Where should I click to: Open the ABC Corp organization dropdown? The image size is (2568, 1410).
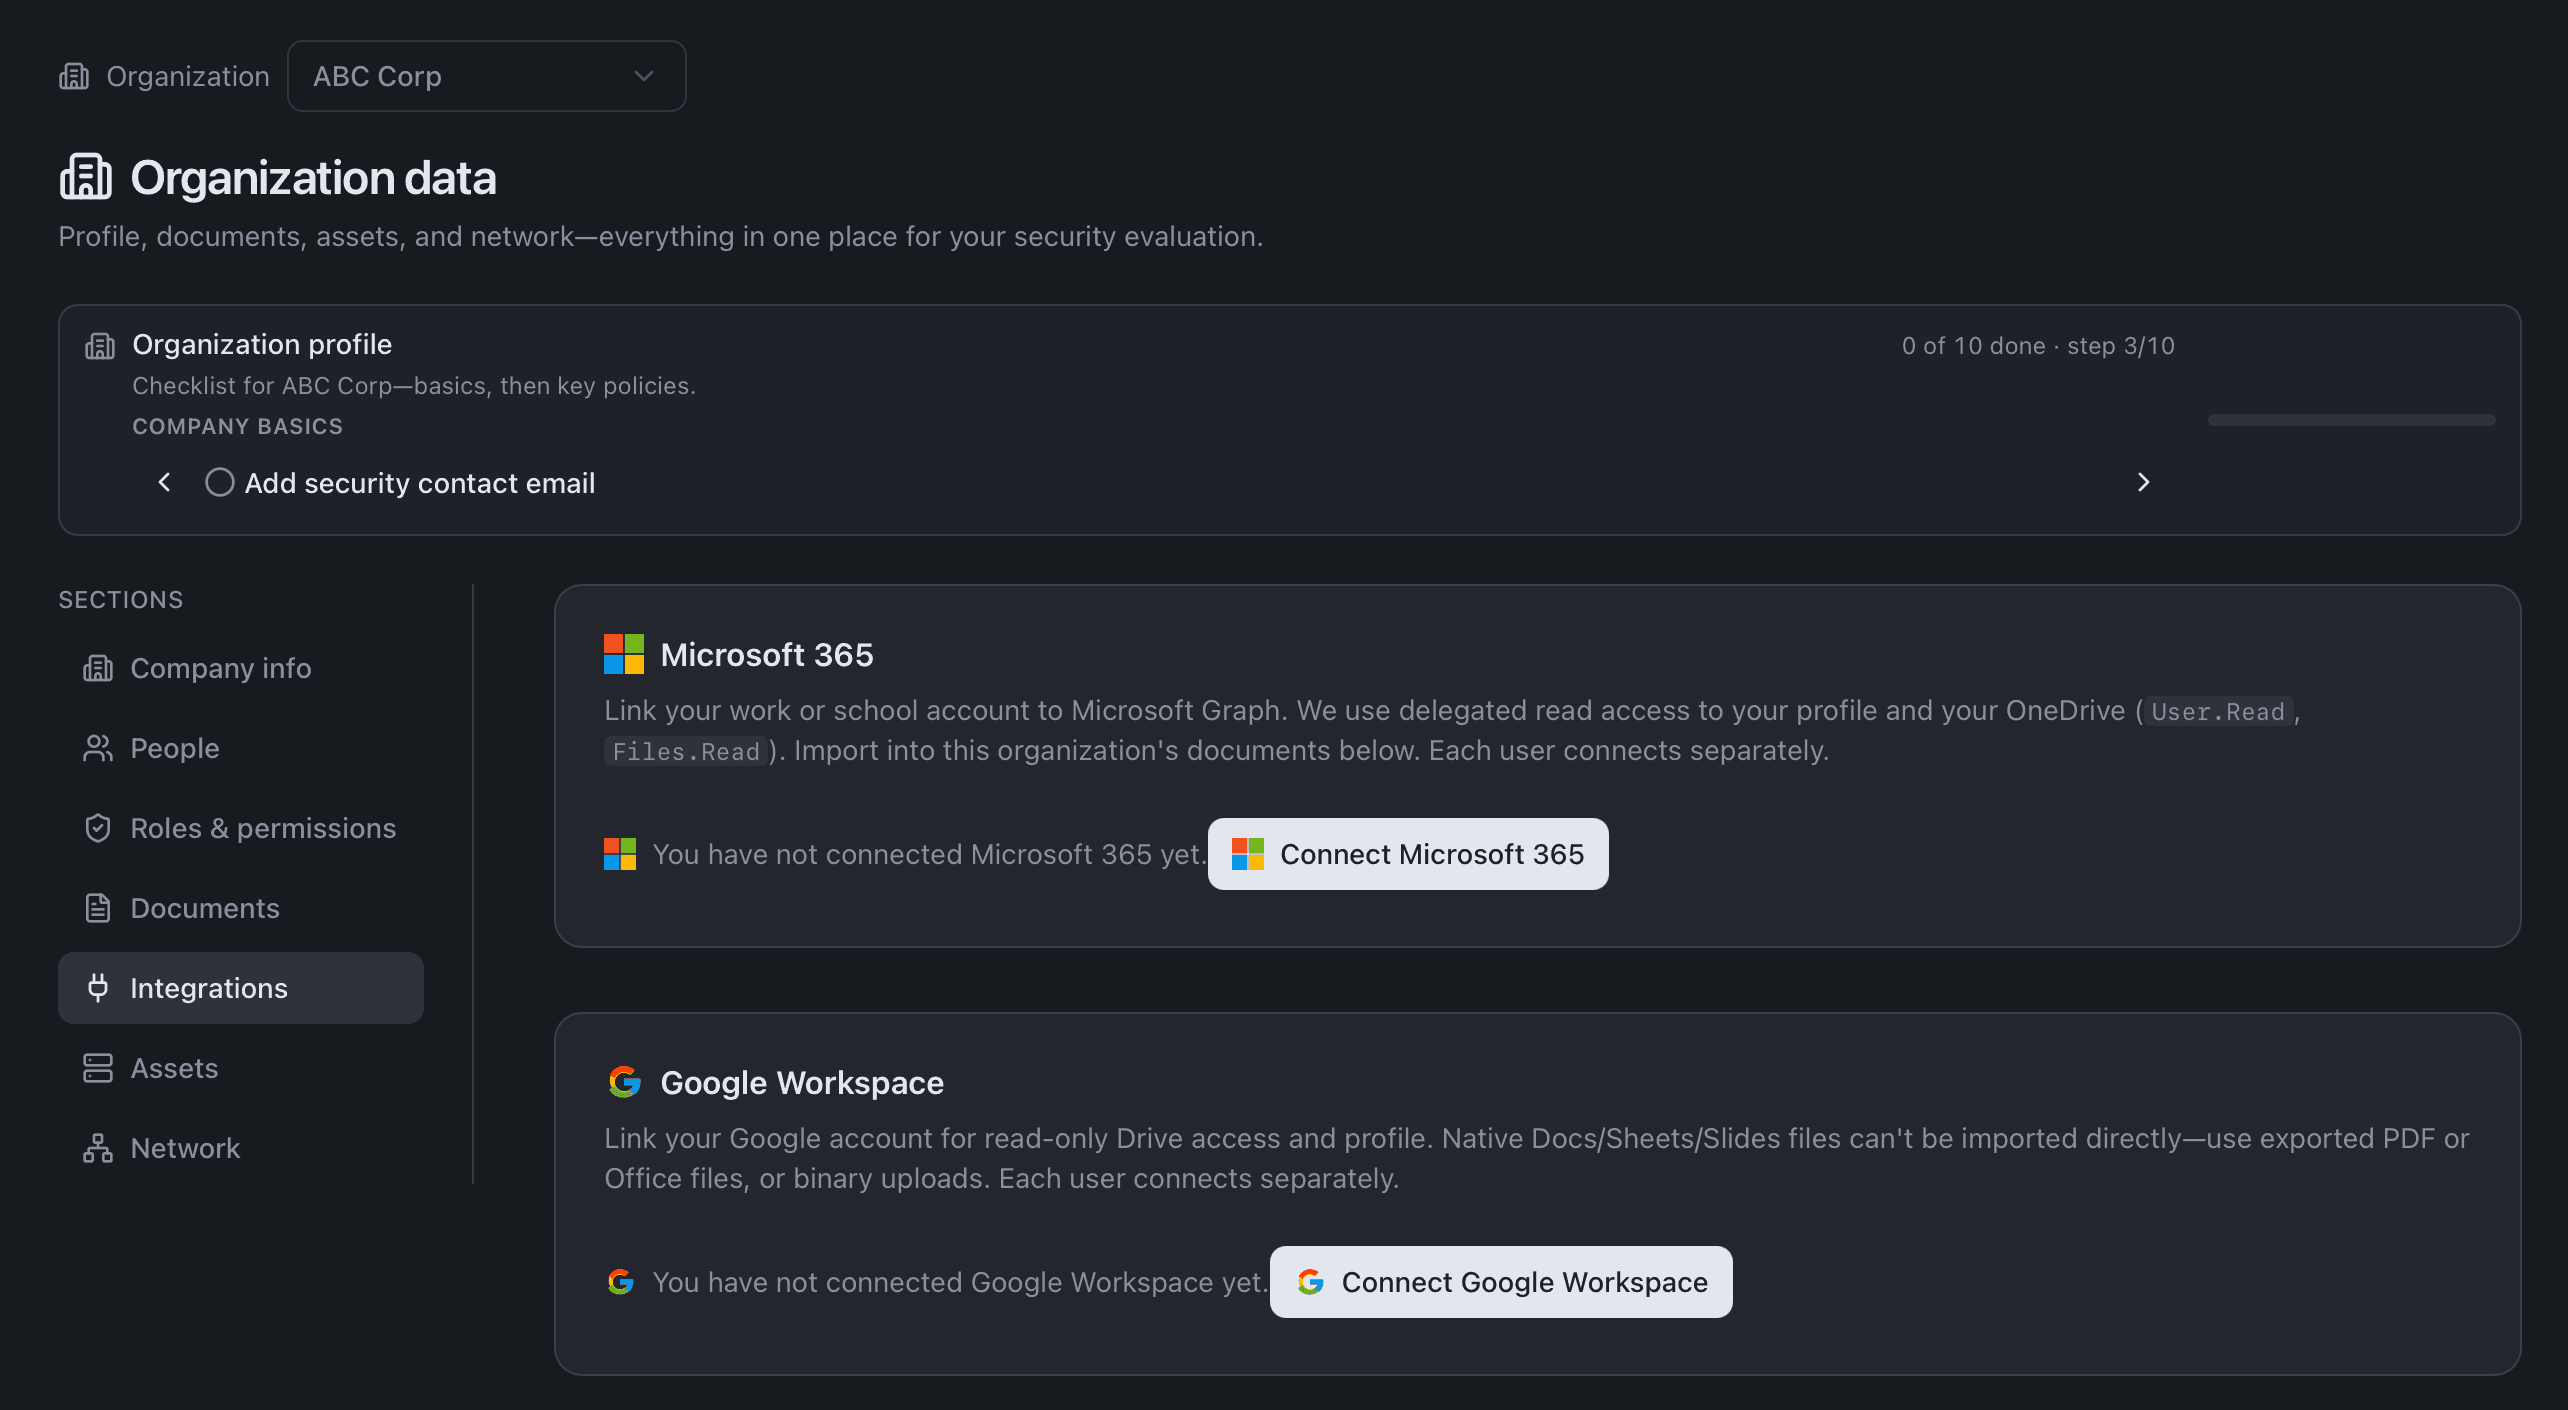[x=486, y=75]
